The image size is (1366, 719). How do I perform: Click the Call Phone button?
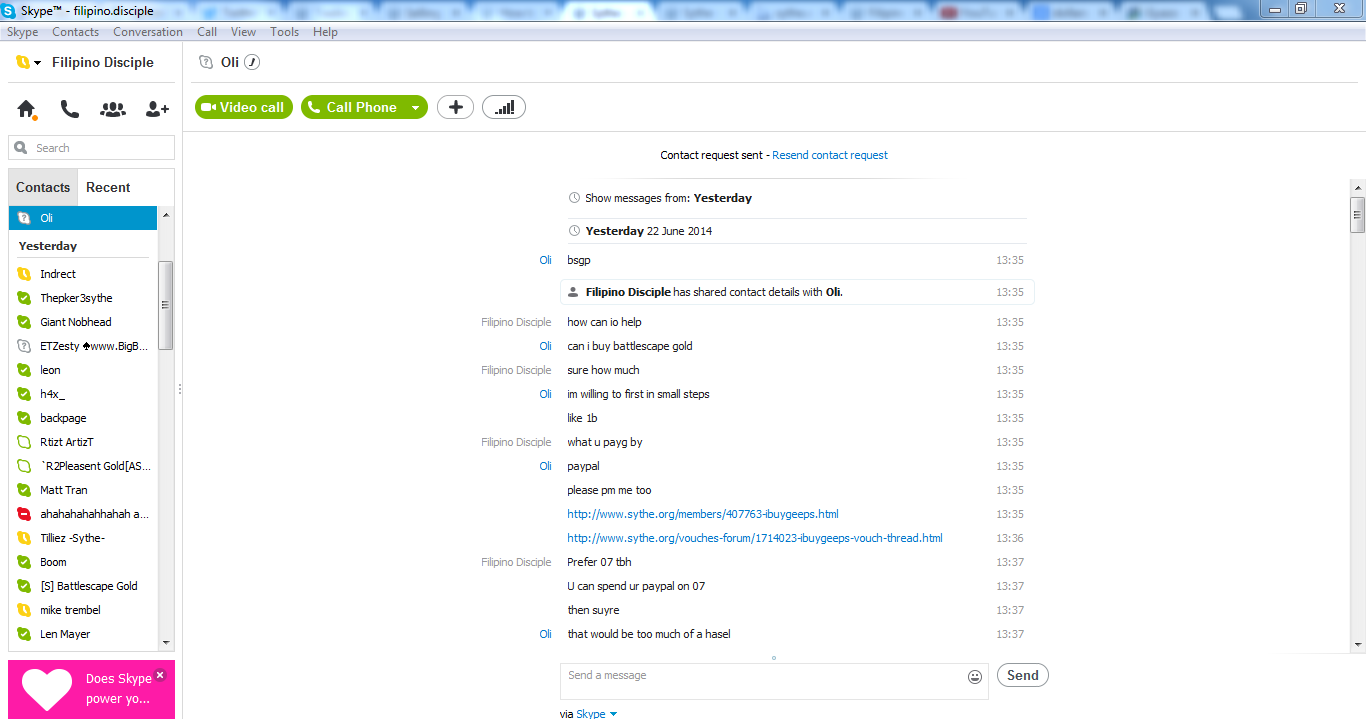[354, 107]
